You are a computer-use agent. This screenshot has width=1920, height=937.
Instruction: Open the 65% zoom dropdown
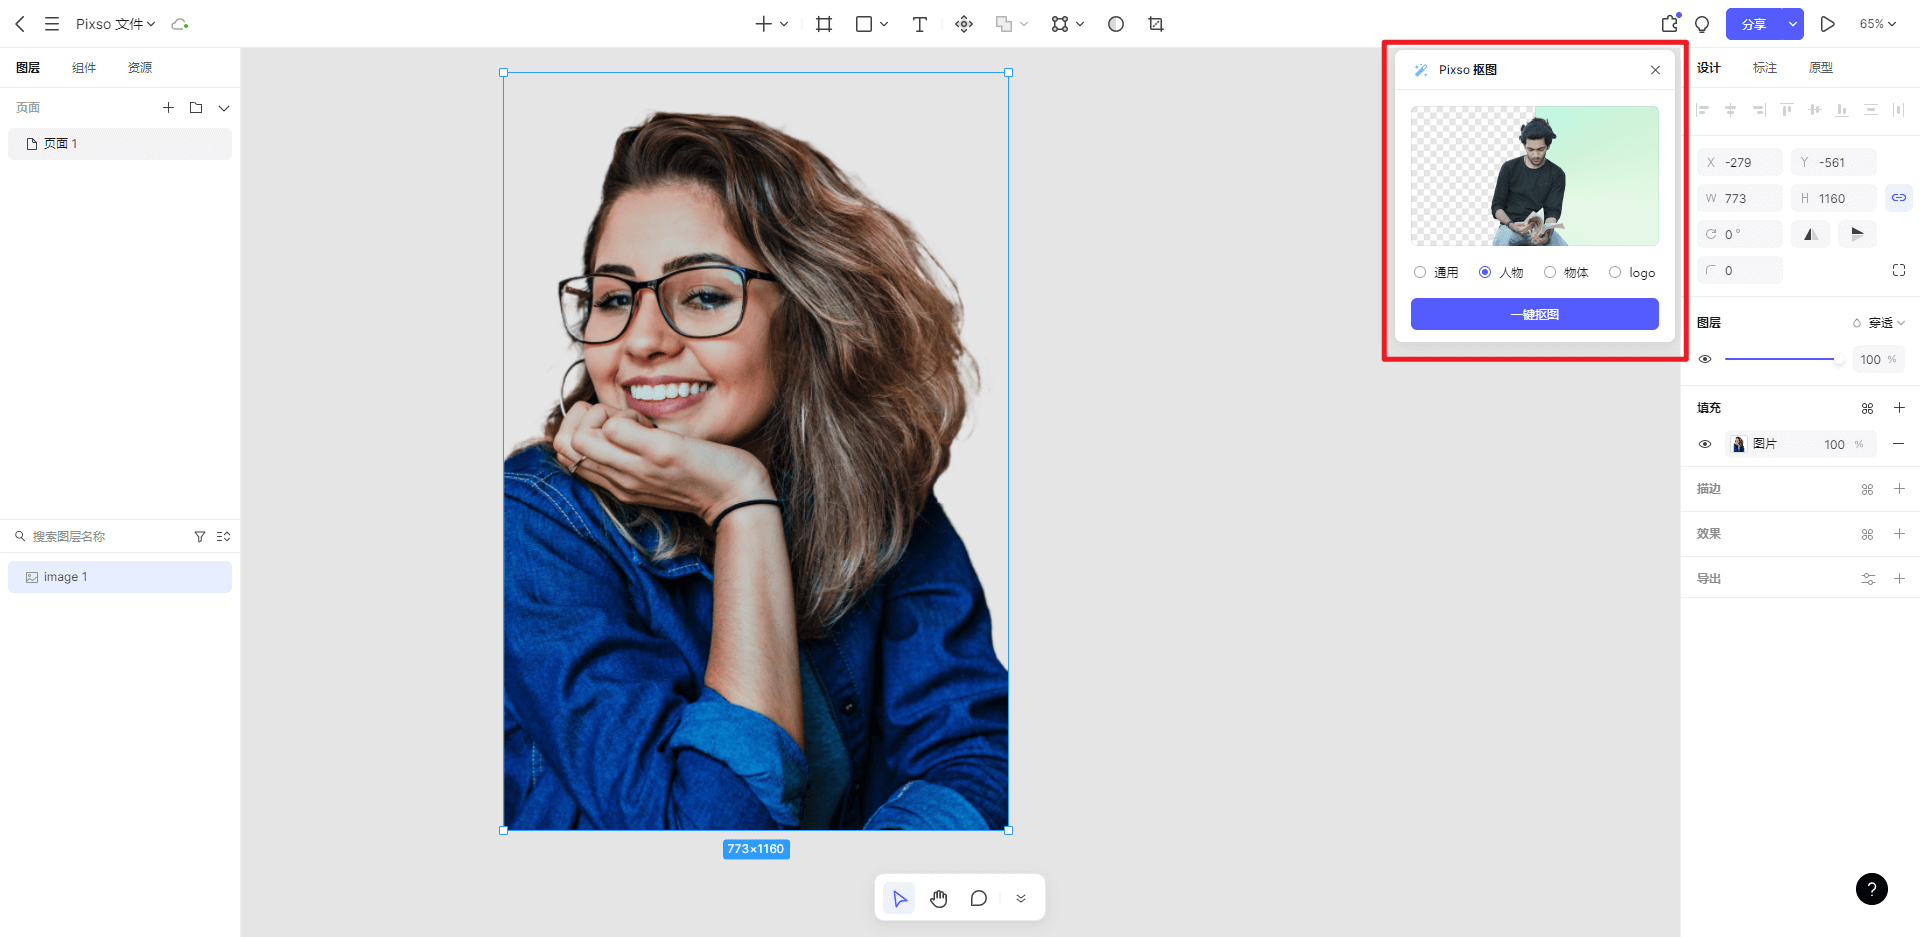pos(1877,24)
